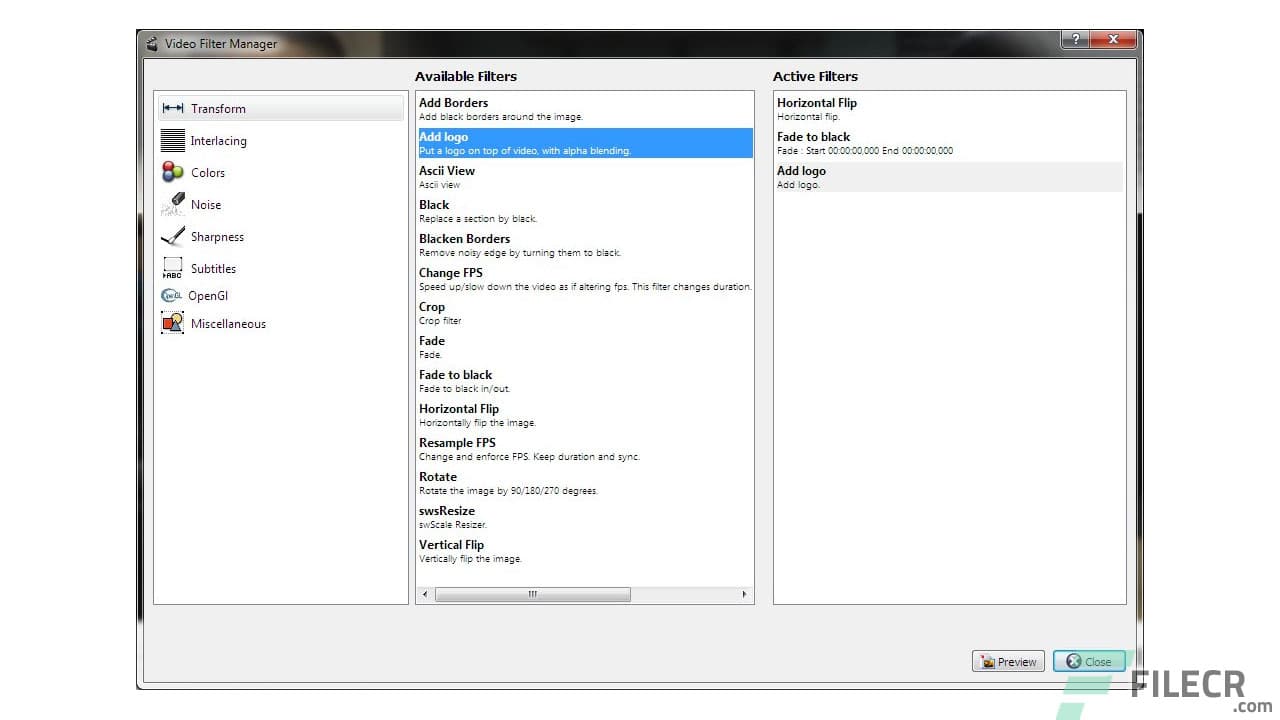Click the left arrow of the scrollbar

click(x=423, y=593)
